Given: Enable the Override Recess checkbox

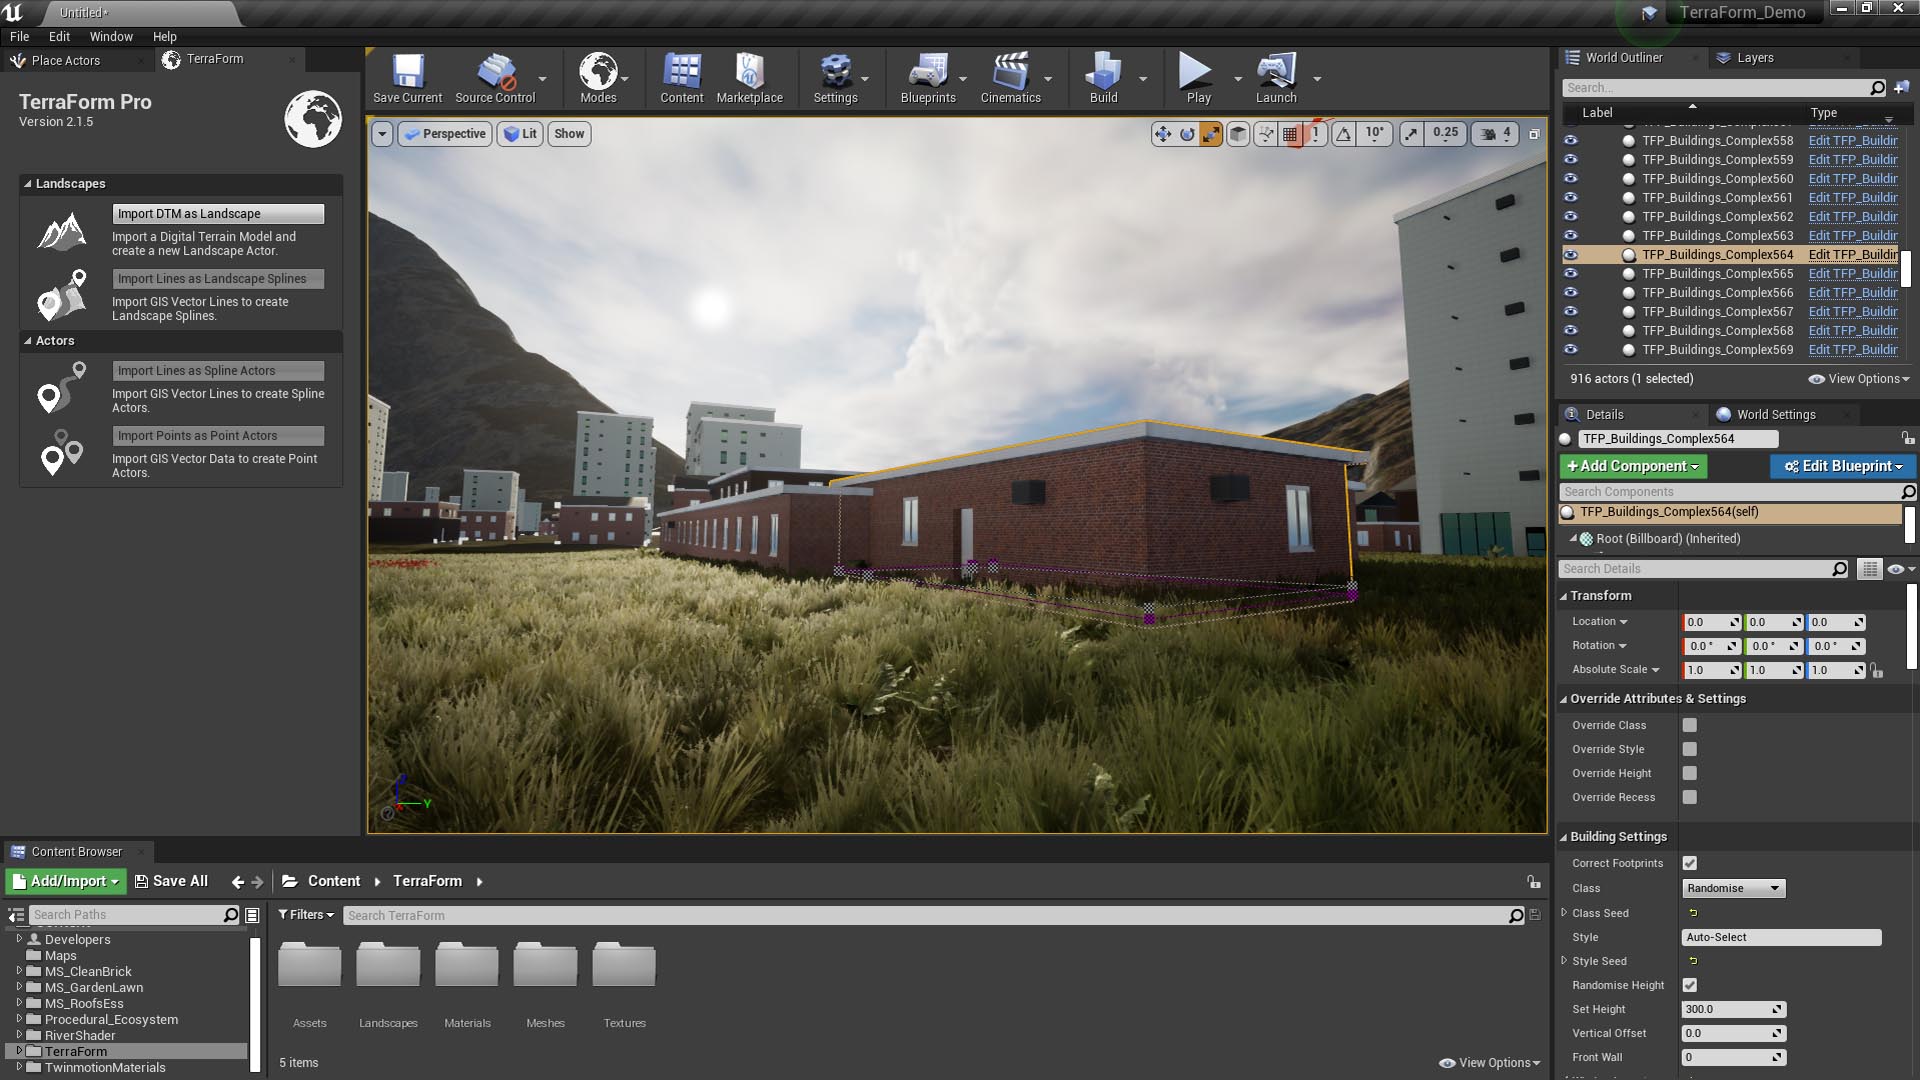Looking at the screenshot, I should pos(1689,797).
